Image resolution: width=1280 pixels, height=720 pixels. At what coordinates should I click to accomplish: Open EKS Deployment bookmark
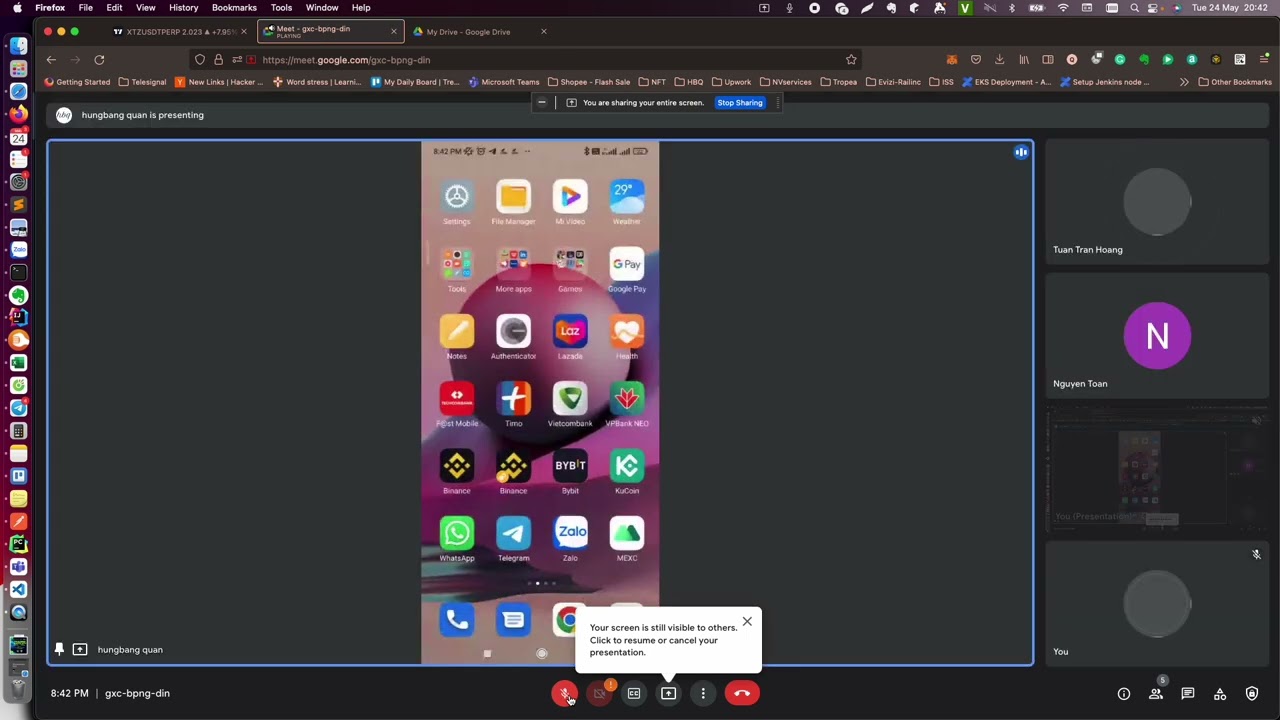tap(1006, 82)
